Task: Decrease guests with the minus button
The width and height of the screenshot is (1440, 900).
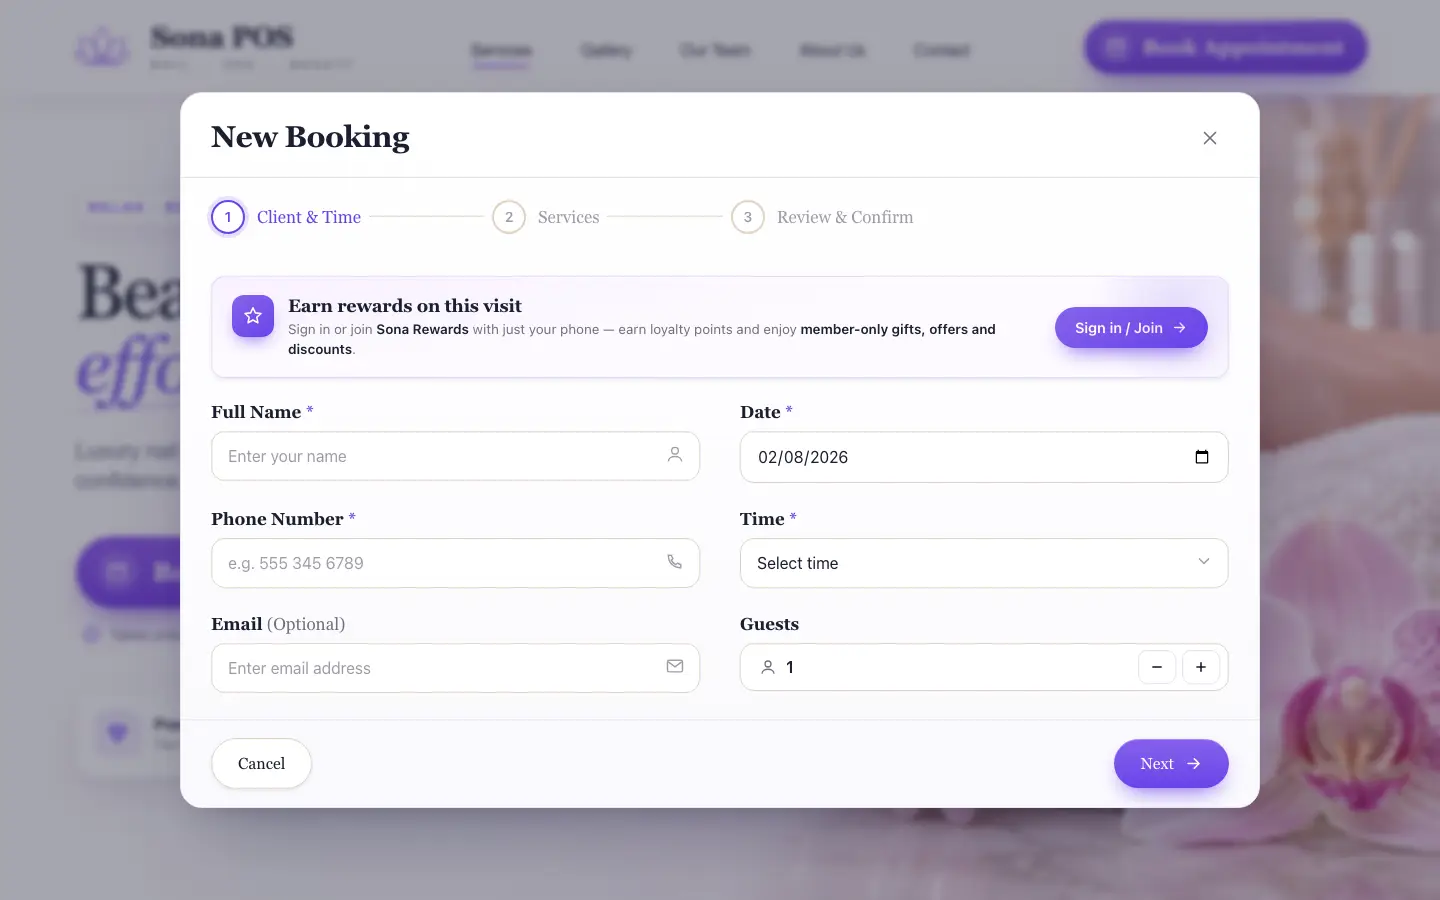Action: pyautogui.click(x=1157, y=667)
